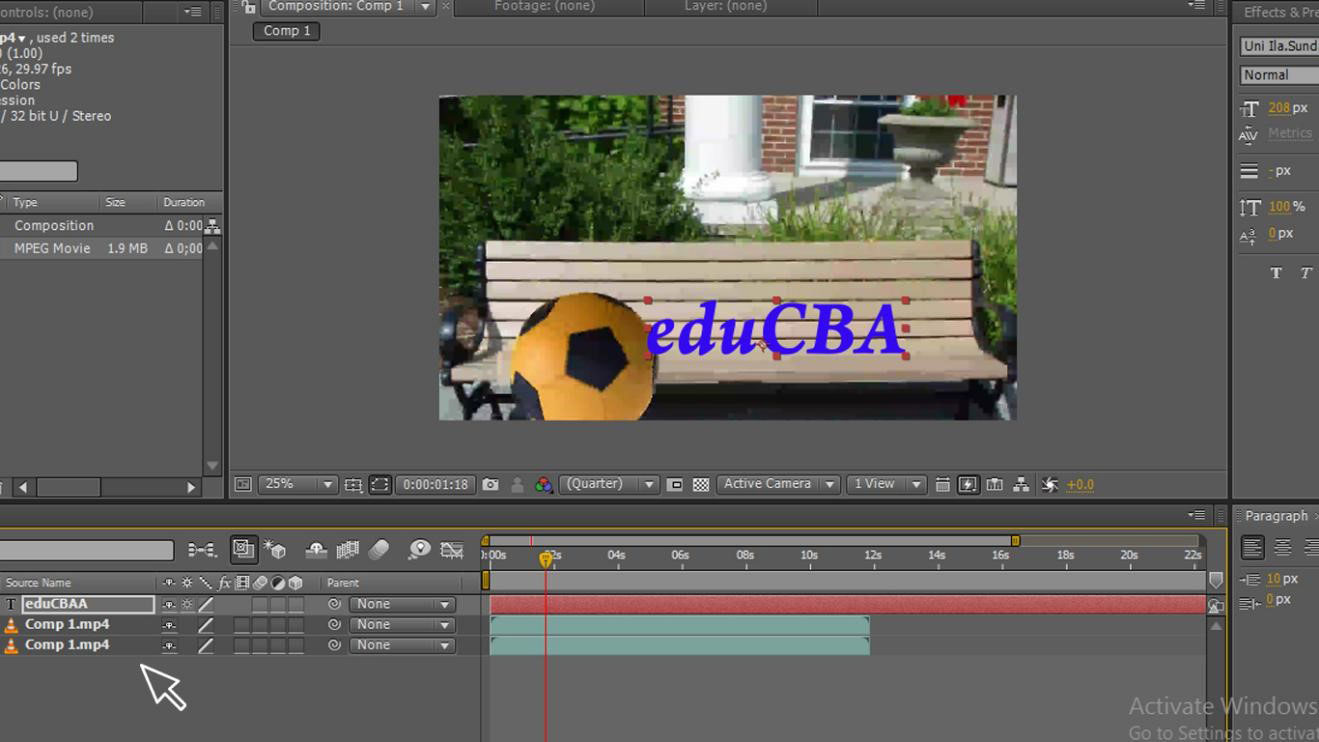The image size is (1319, 742).
Task: Toggle the shy switch on eduCBAA layer
Action: pos(169,604)
